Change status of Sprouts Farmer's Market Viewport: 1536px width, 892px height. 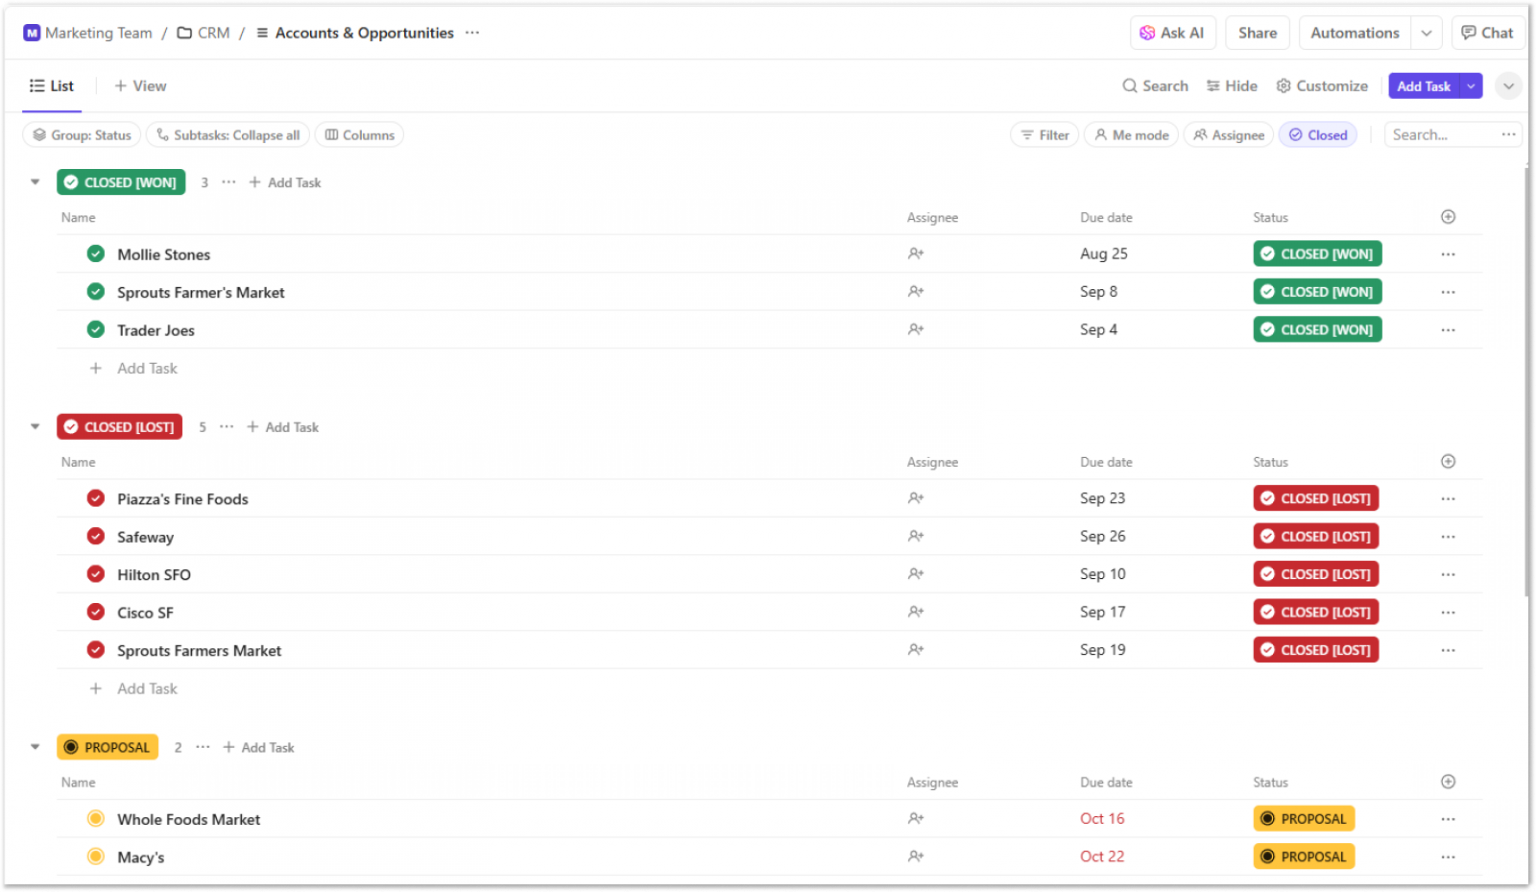tap(1317, 292)
